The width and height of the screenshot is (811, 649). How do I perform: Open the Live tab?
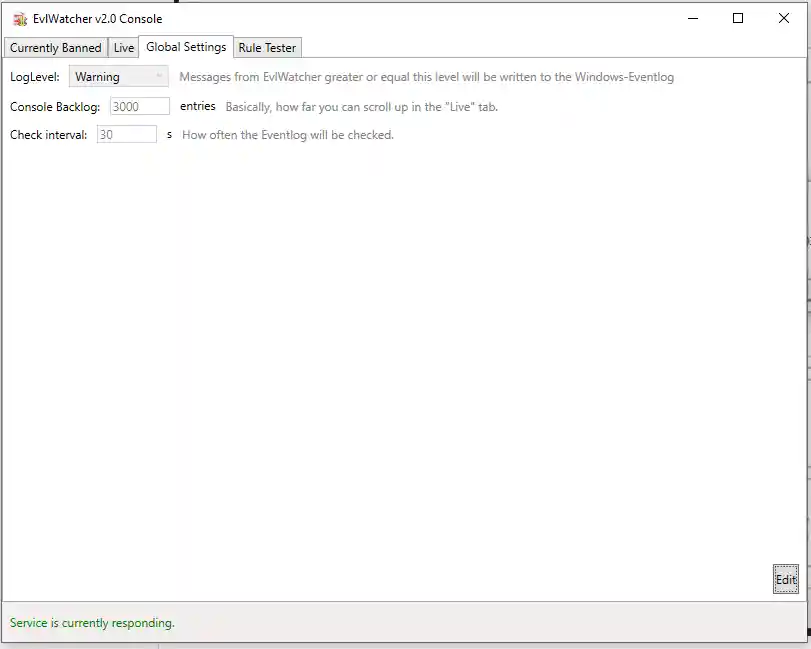pyautogui.click(x=124, y=48)
